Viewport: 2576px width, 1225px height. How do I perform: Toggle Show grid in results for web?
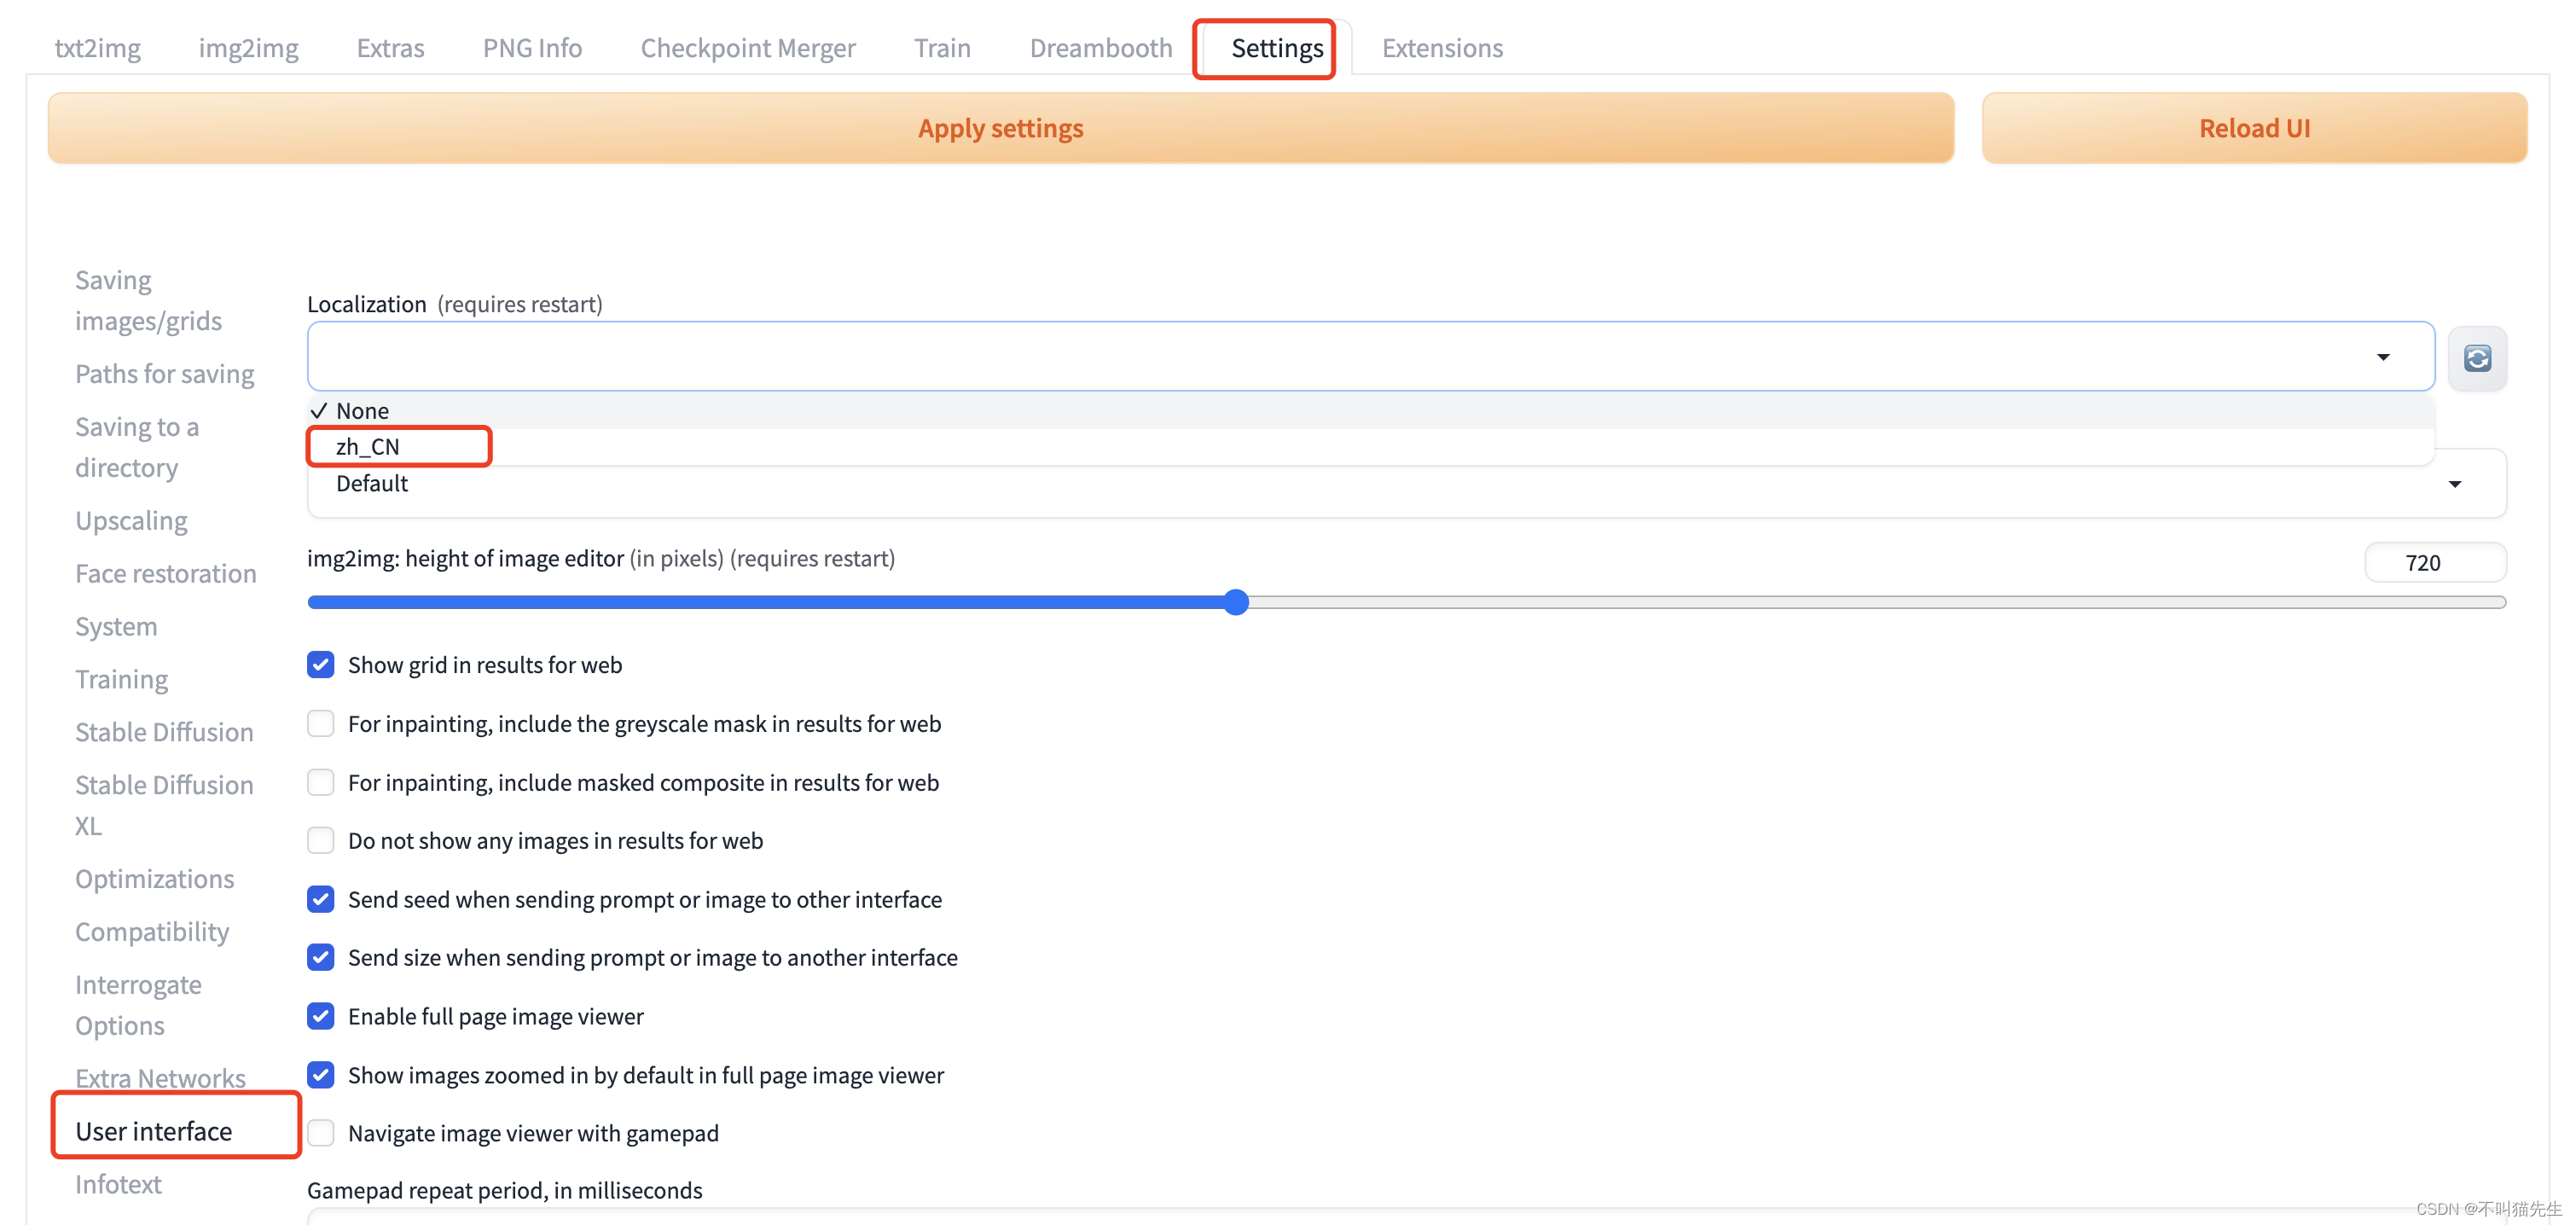pyautogui.click(x=322, y=664)
